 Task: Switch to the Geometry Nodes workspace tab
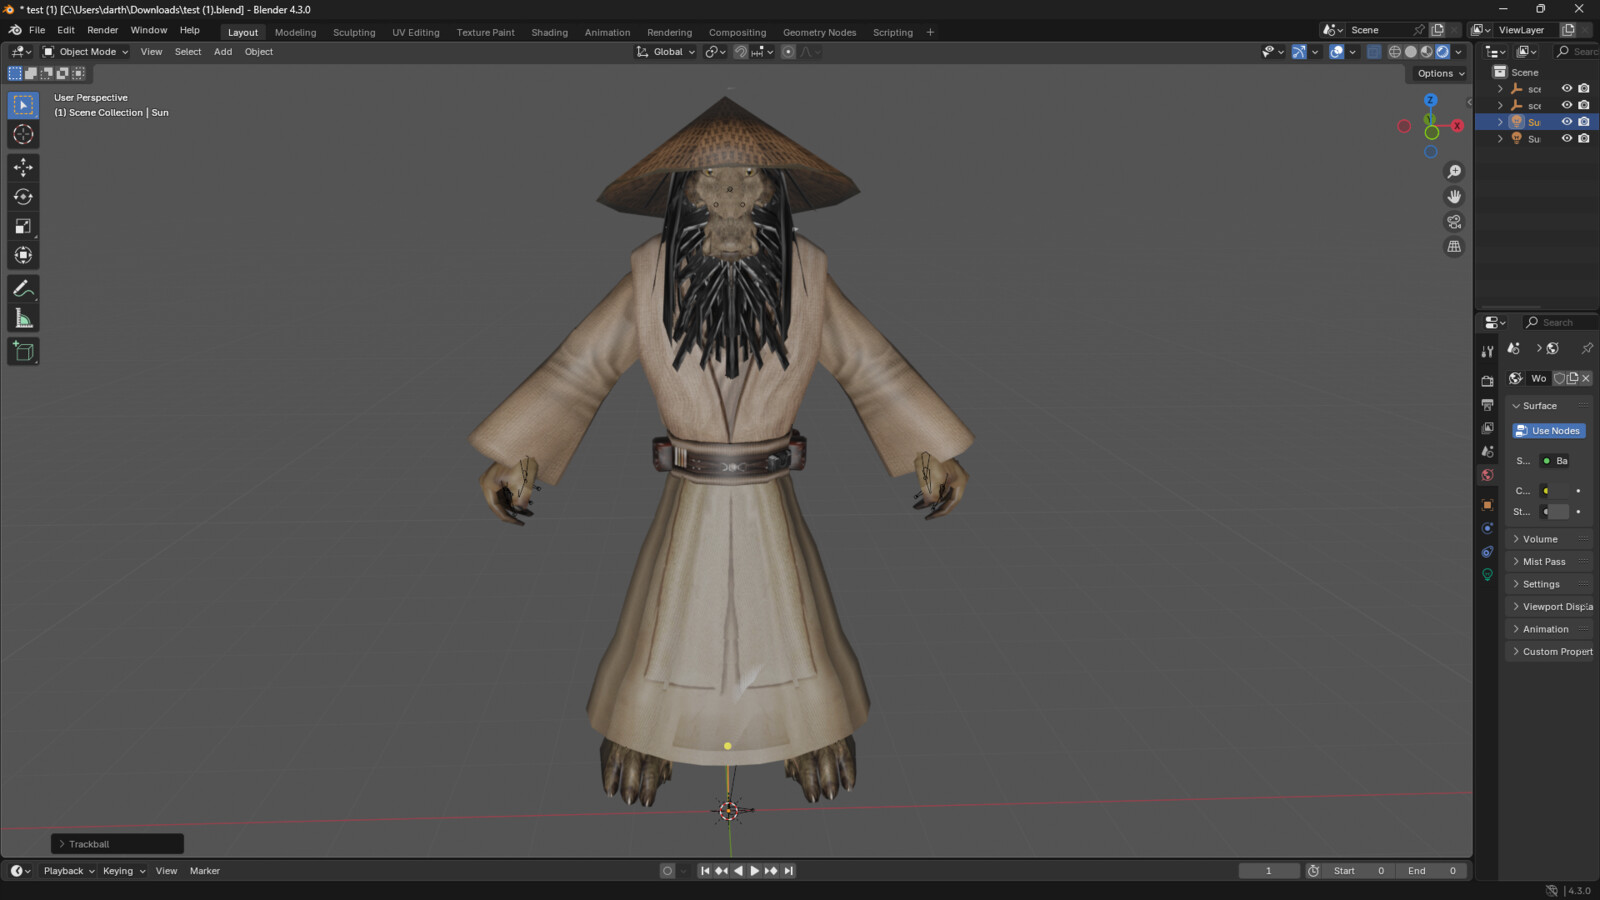click(x=819, y=32)
